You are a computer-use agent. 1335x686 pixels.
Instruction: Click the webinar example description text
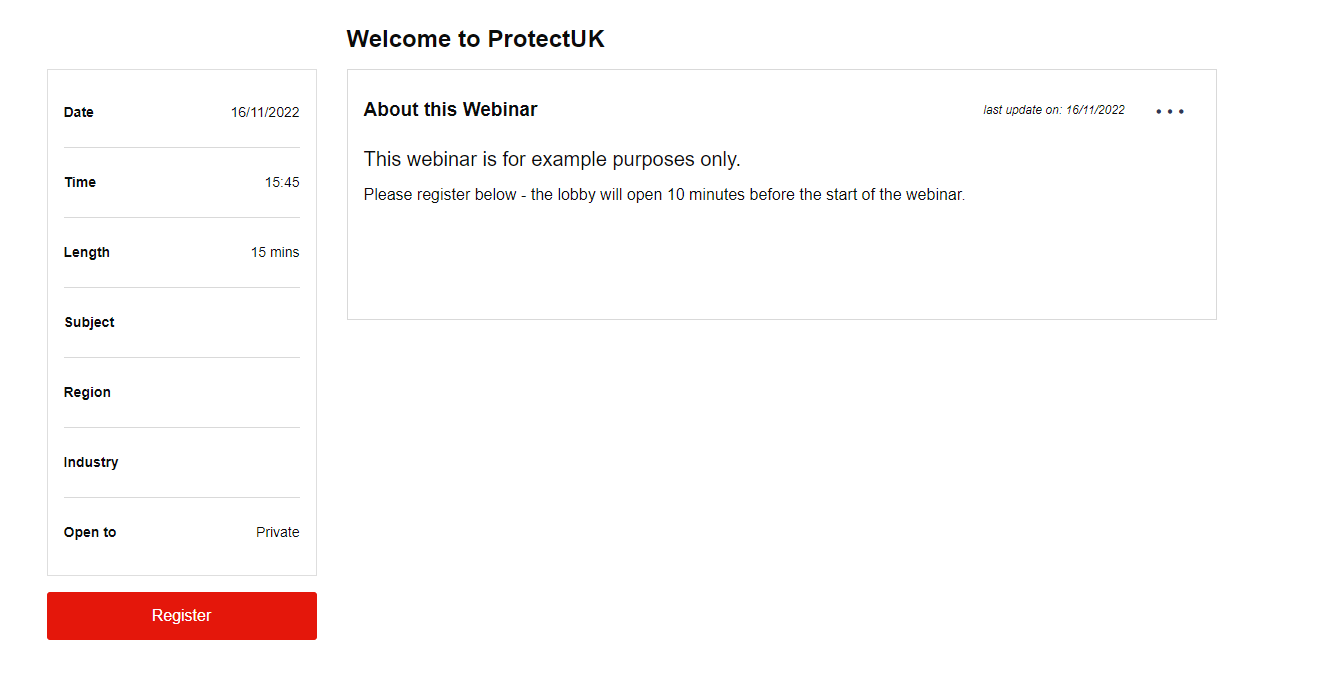point(552,159)
